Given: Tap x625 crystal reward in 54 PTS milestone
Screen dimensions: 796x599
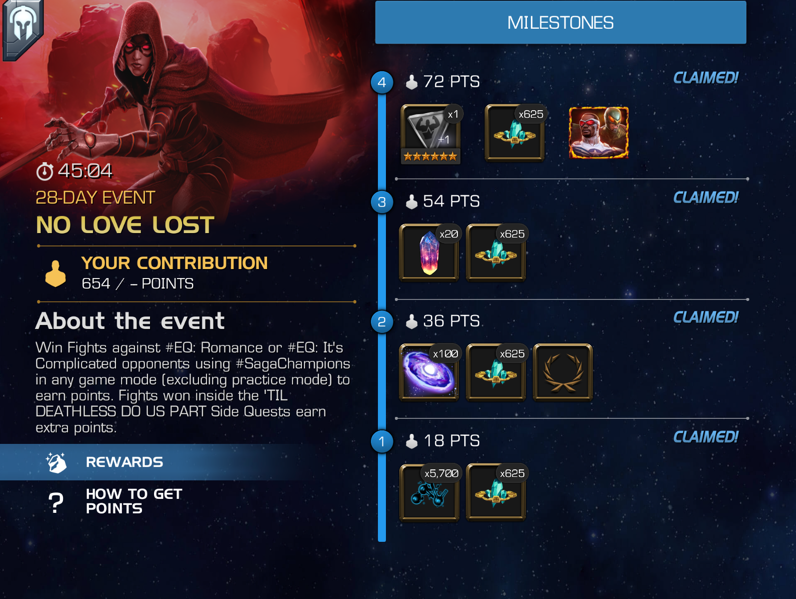Looking at the screenshot, I should 496,252.
